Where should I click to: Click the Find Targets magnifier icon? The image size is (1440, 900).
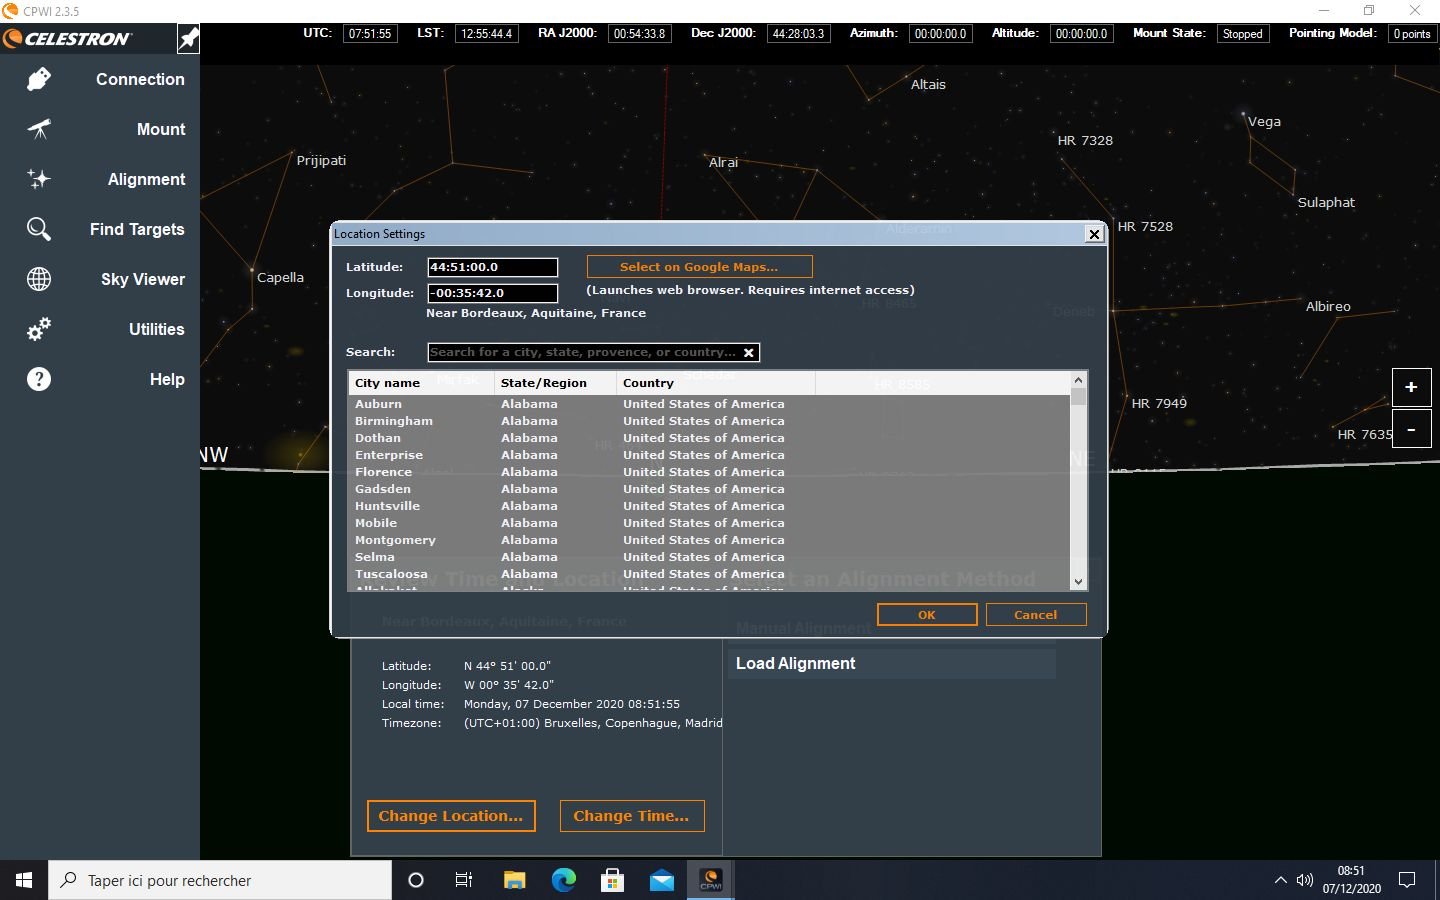point(39,229)
